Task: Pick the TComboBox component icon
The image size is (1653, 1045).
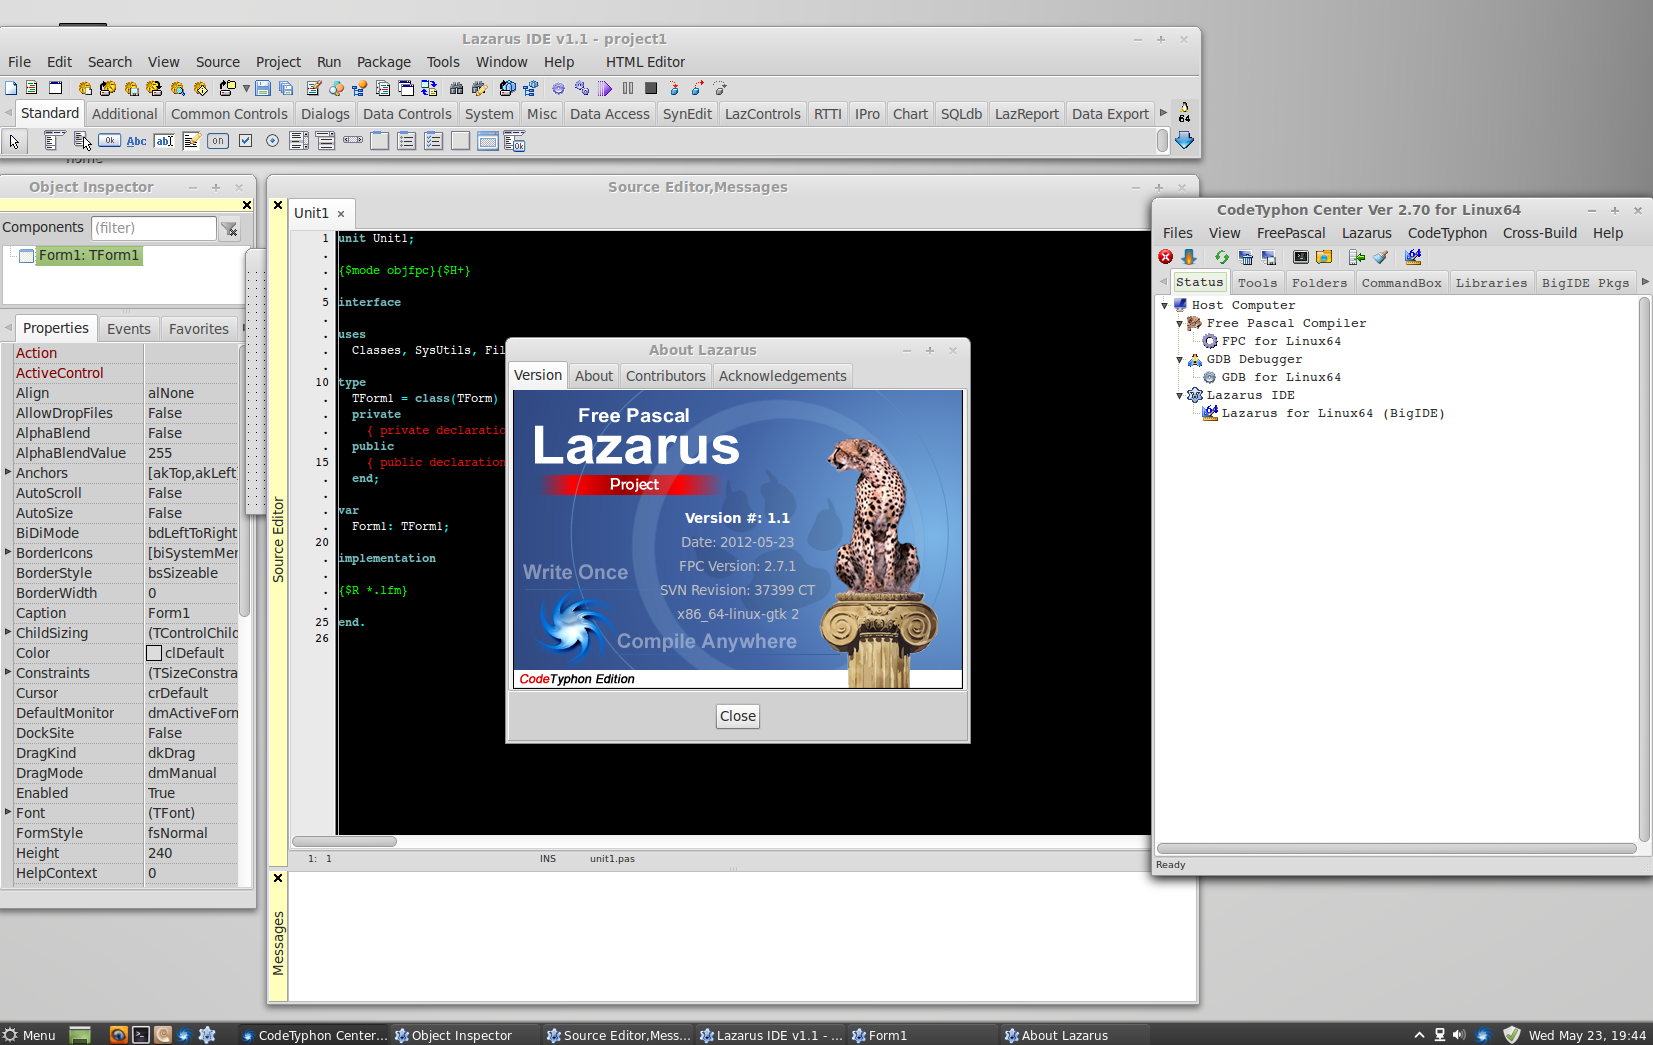Action: tap(326, 141)
